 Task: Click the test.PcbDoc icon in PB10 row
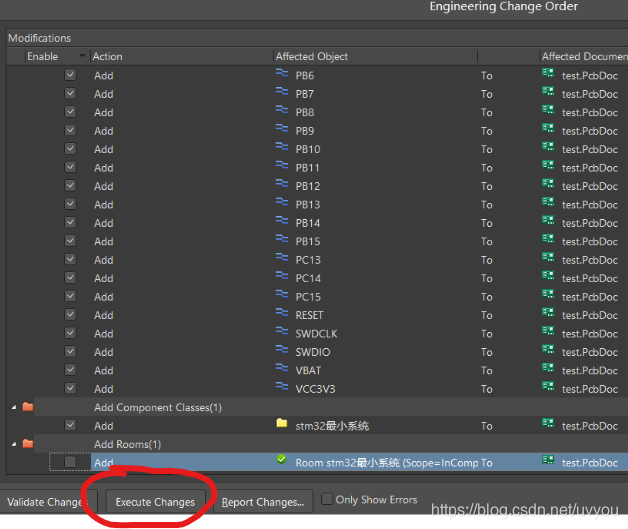(547, 149)
